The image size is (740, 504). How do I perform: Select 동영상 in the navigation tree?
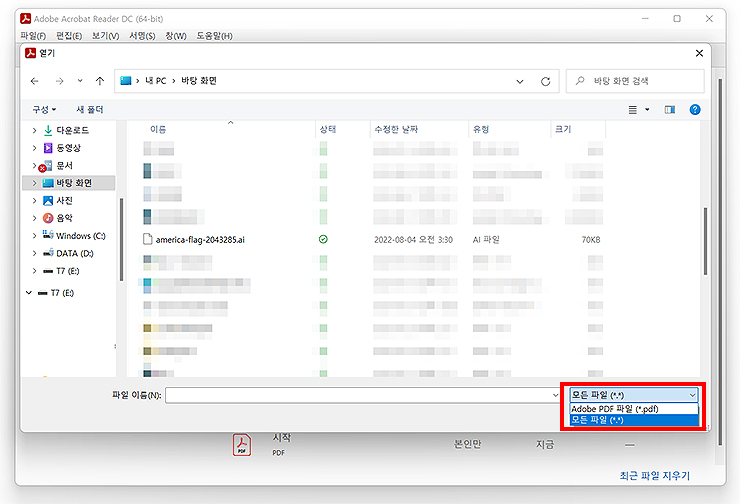(x=68, y=148)
